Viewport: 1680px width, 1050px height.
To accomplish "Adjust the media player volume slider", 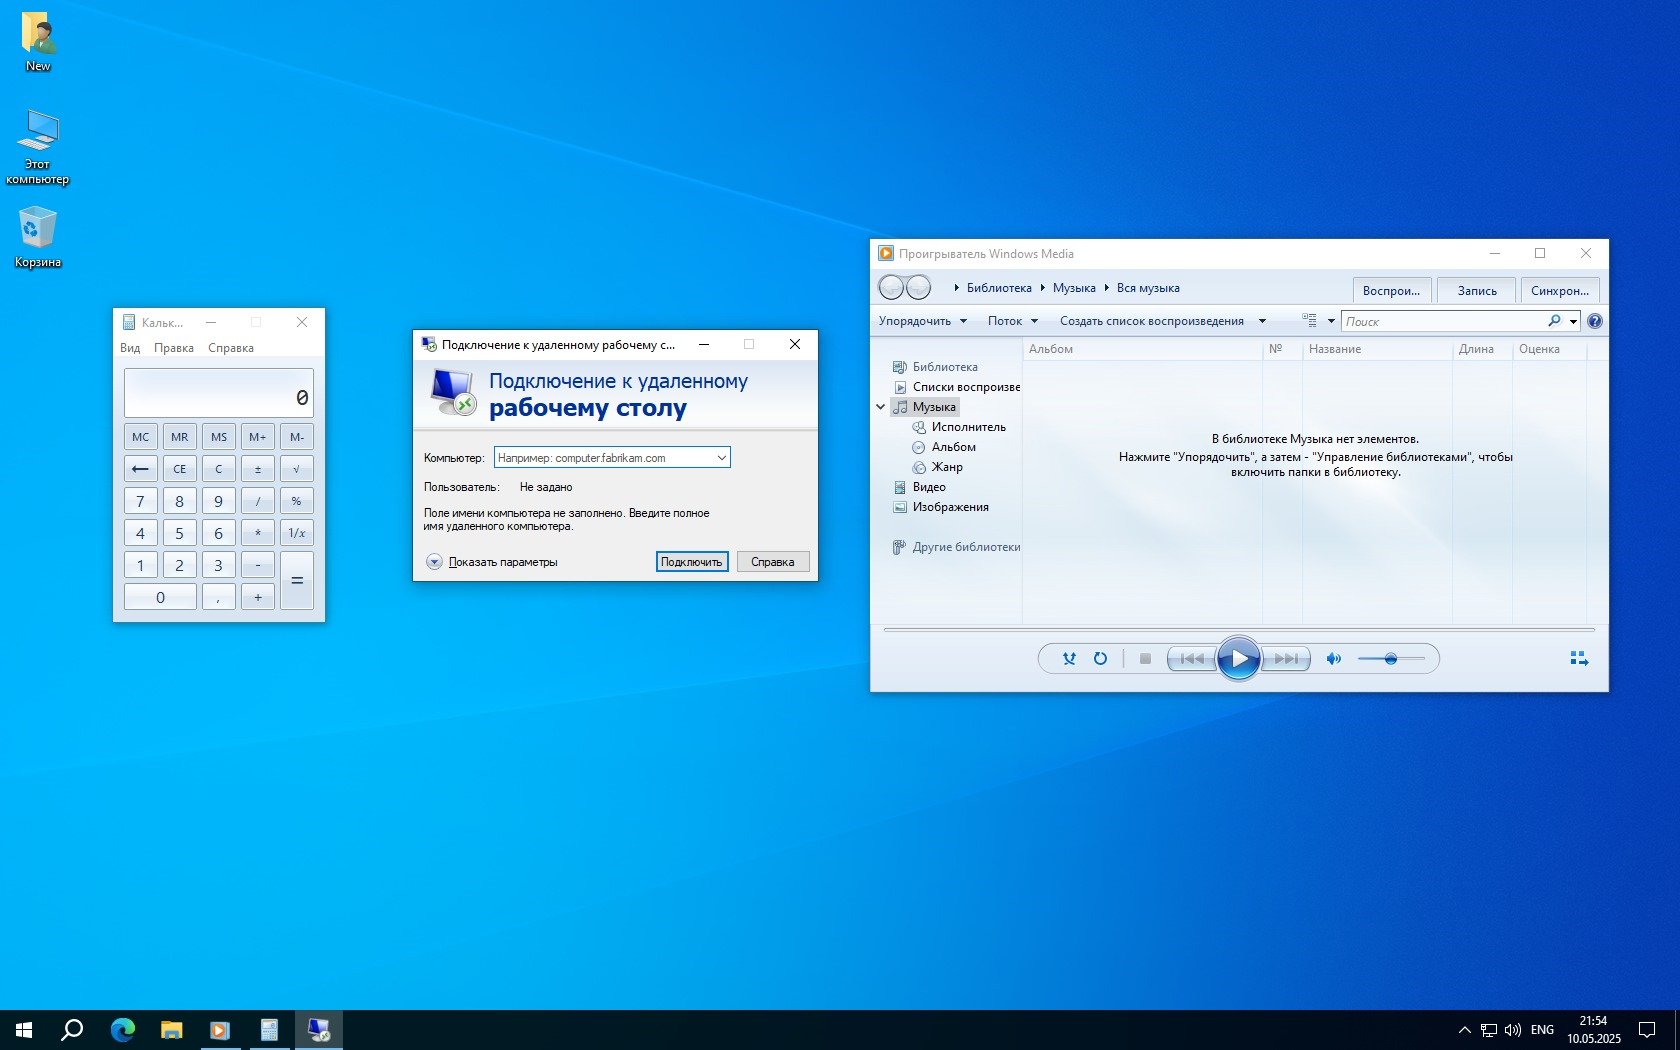I will 1390,659.
